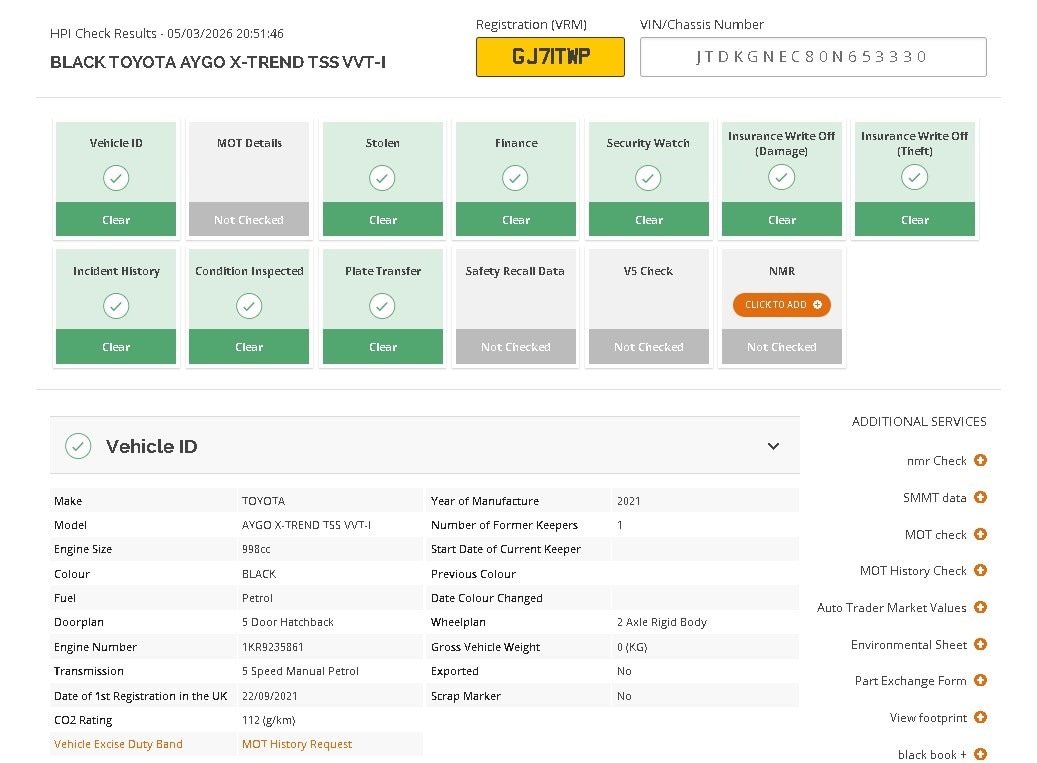Open the Vehicle ID section header

(152, 446)
